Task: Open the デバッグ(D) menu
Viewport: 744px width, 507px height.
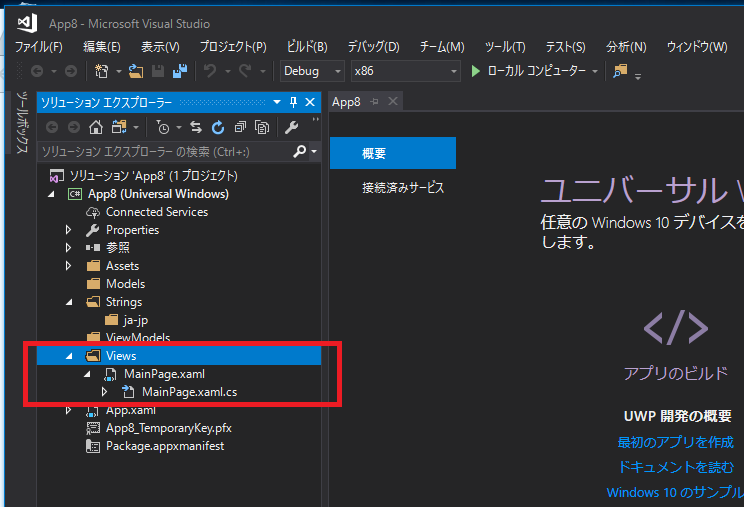Action: tap(374, 47)
